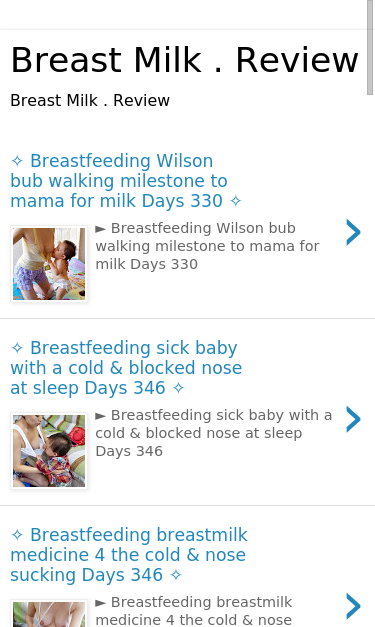Click the breastmilk medicine post thumbnail
Image resolution: width=375 pixels, height=627 pixels.
point(49,613)
